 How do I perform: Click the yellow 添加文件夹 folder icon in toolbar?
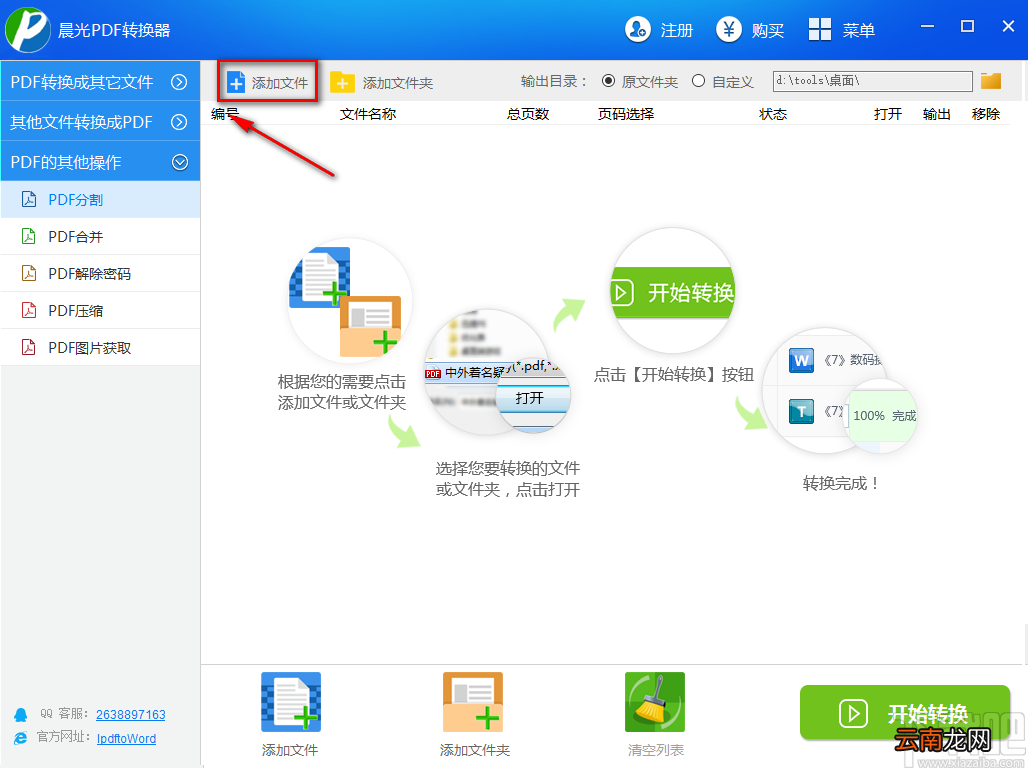(342, 83)
